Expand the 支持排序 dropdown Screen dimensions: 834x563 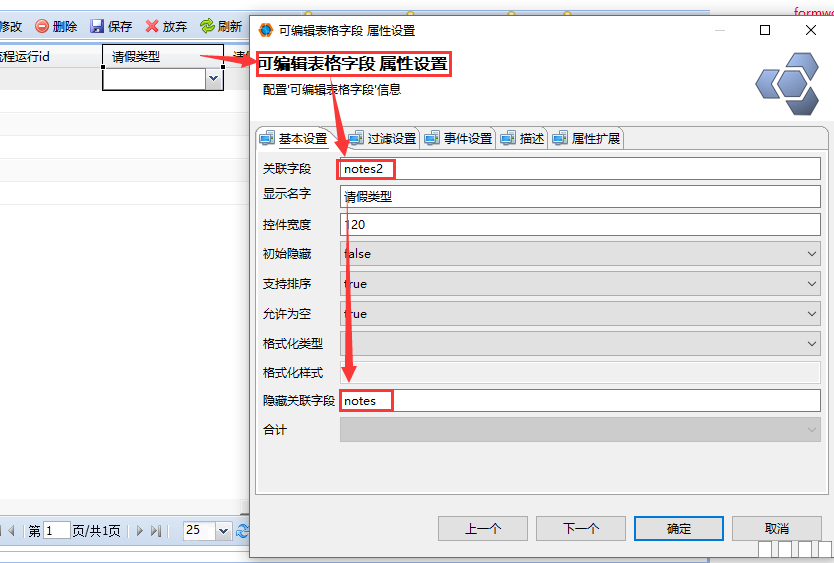click(x=811, y=284)
